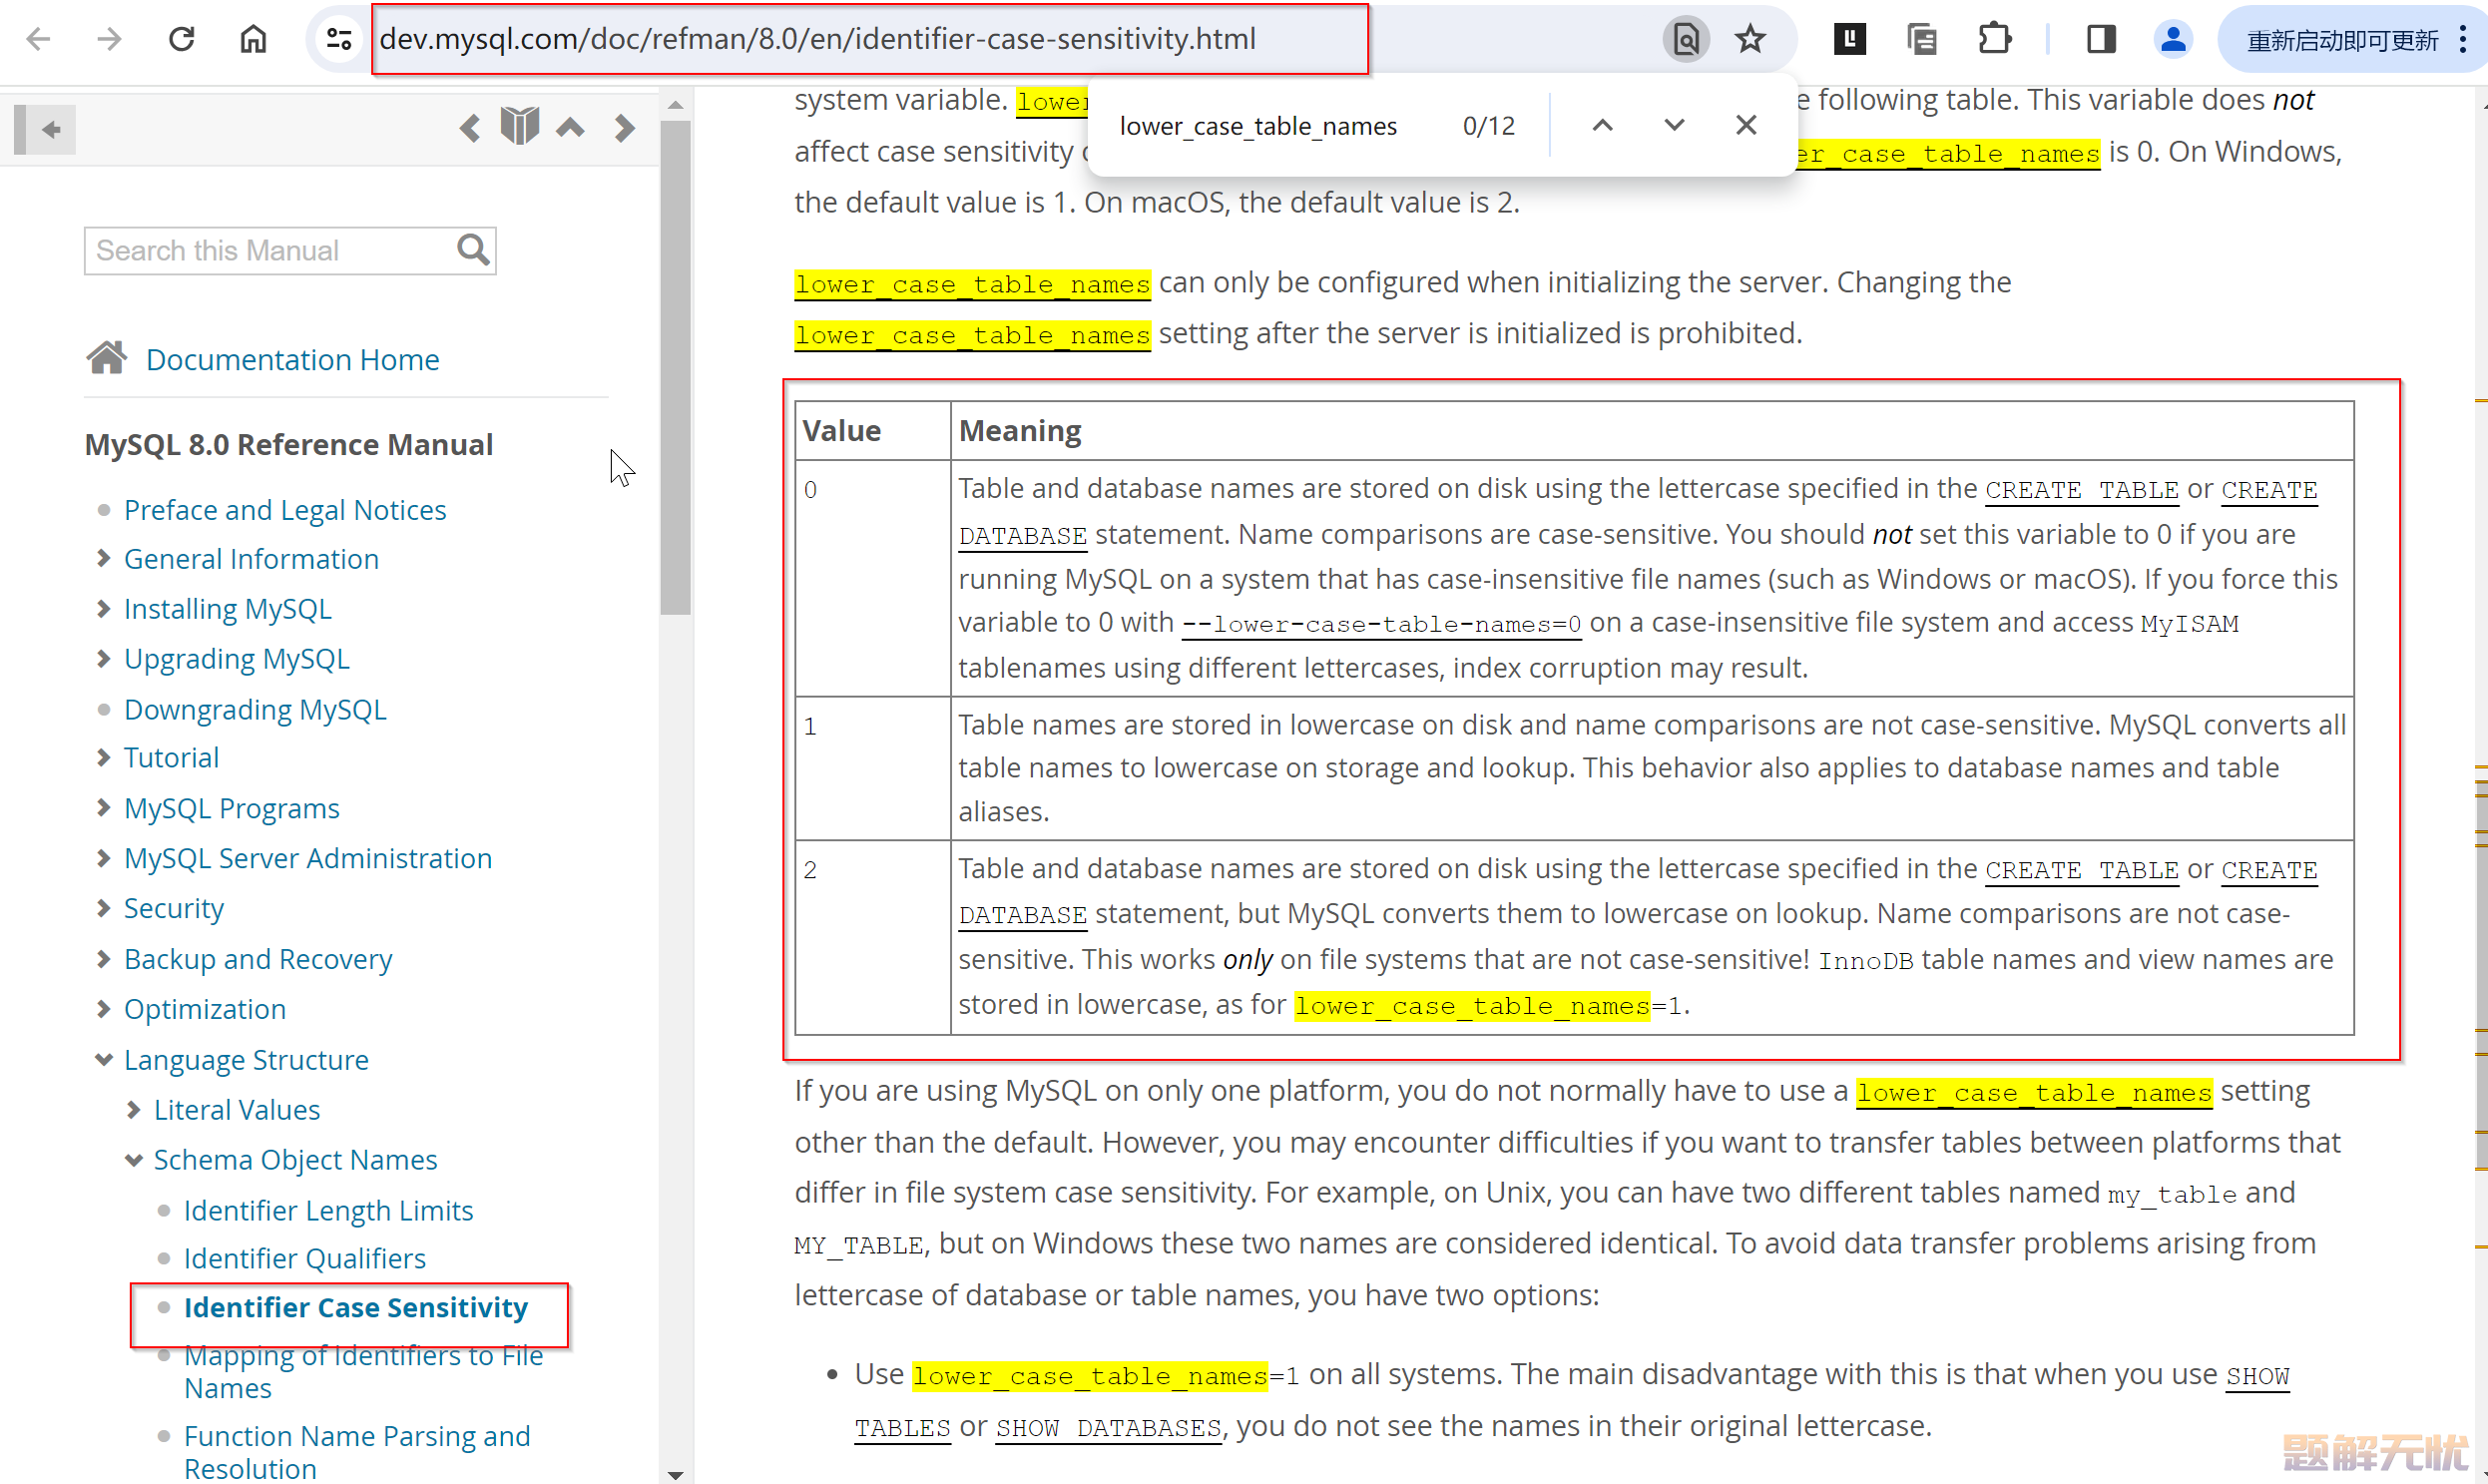Viewport: 2488px width, 1484px height.
Task: Open the manual start book icon
Action: [x=520, y=127]
